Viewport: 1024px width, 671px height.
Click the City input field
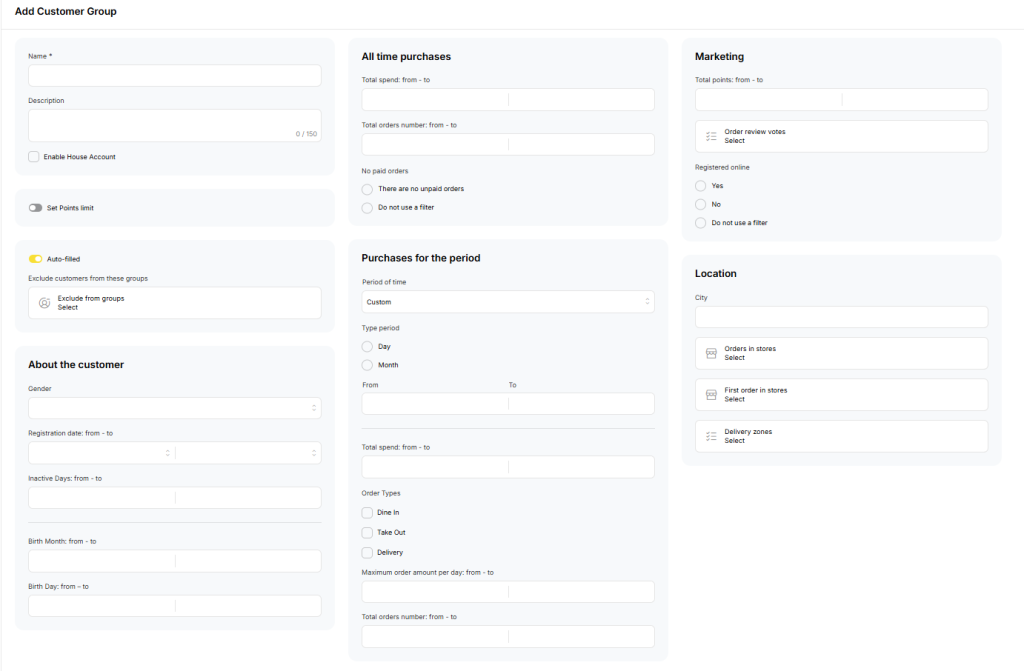click(841, 317)
